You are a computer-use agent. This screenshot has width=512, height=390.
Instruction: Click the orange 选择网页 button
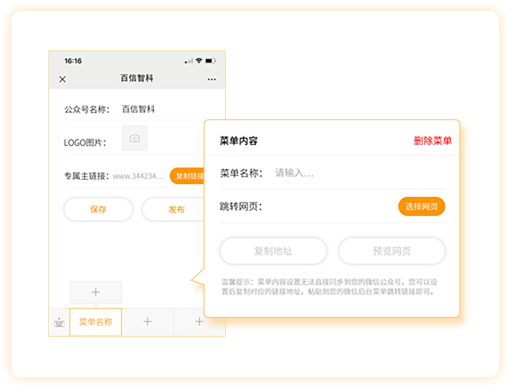pyautogui.click(x=422, y=207)
